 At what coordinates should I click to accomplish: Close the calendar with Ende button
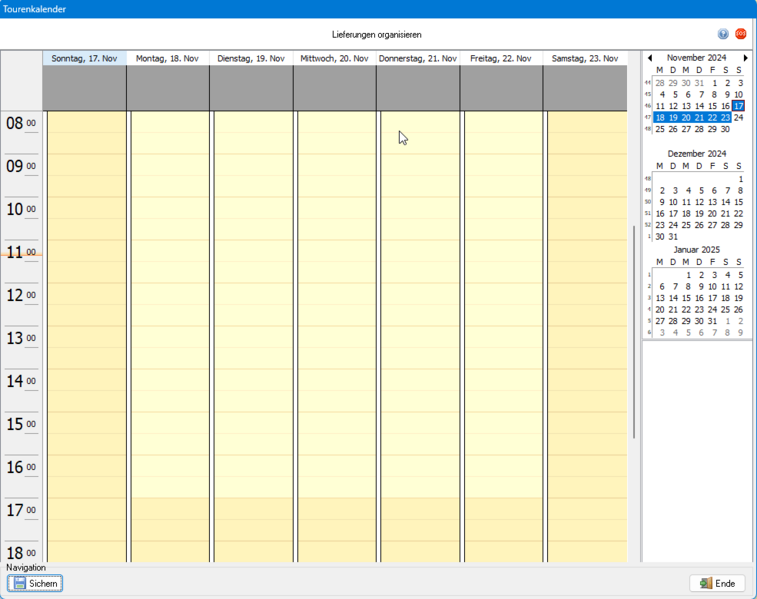coord(717,583)
